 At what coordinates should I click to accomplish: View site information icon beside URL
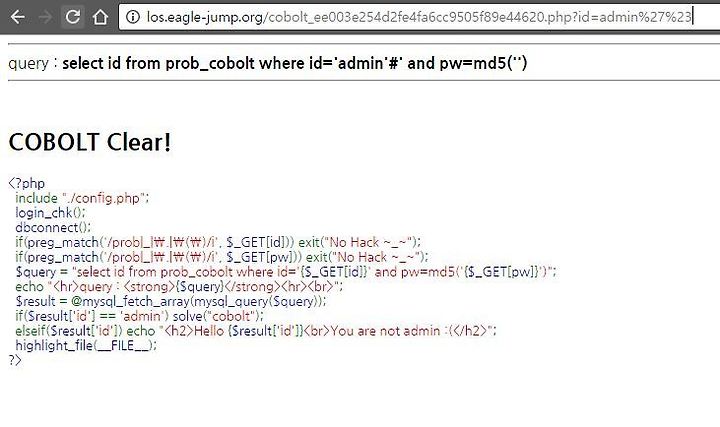click(133, 17)
